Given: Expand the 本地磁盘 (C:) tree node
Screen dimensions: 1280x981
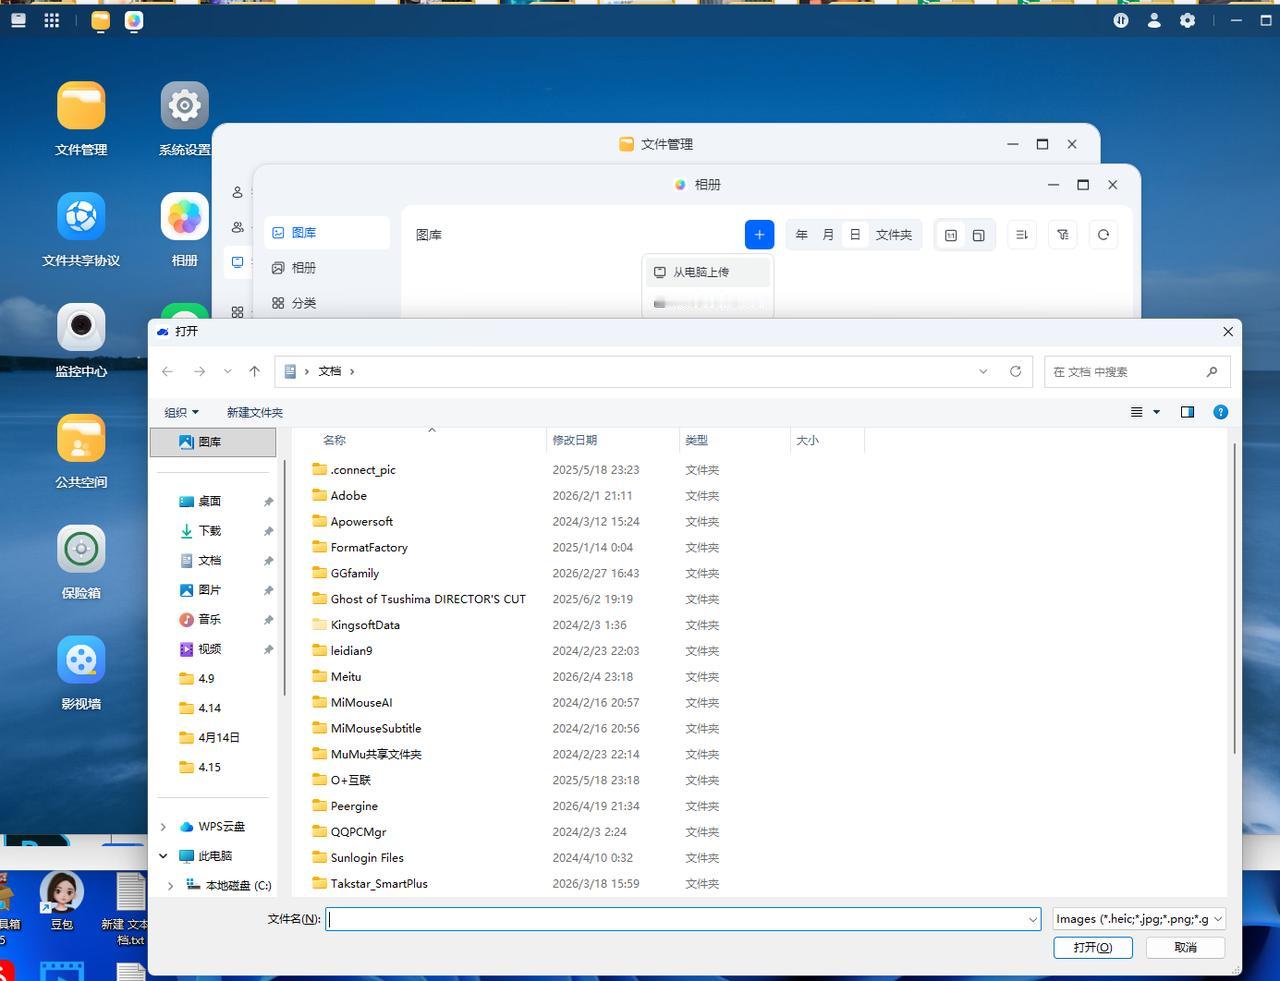Looking at the screenshot, I should (x=170, y=886).
